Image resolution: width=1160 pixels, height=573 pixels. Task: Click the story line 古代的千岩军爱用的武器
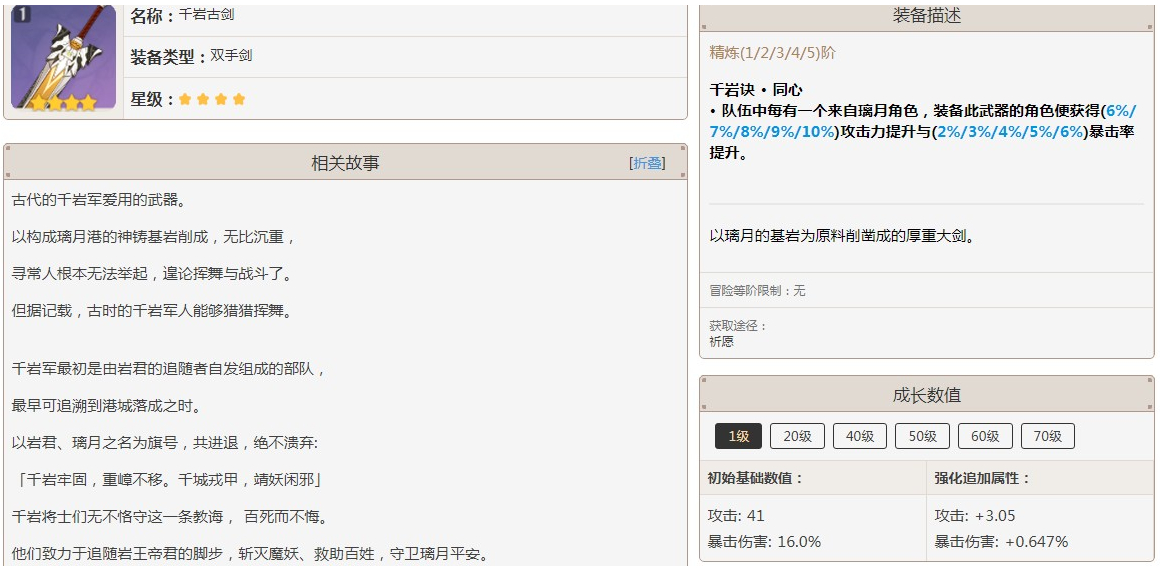[x=101, y=200]
